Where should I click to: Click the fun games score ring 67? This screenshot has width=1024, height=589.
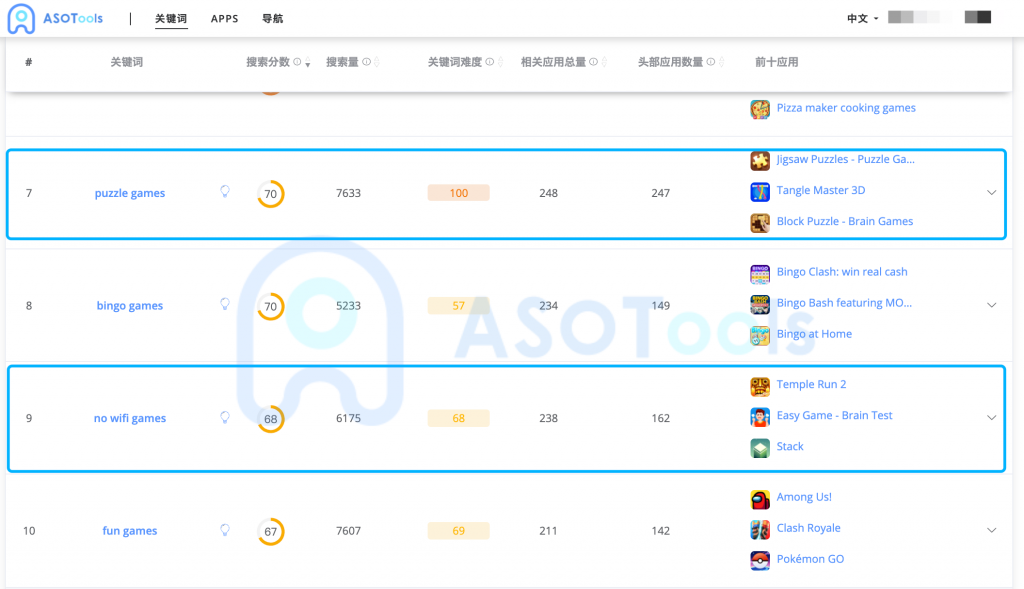(270, 532)
